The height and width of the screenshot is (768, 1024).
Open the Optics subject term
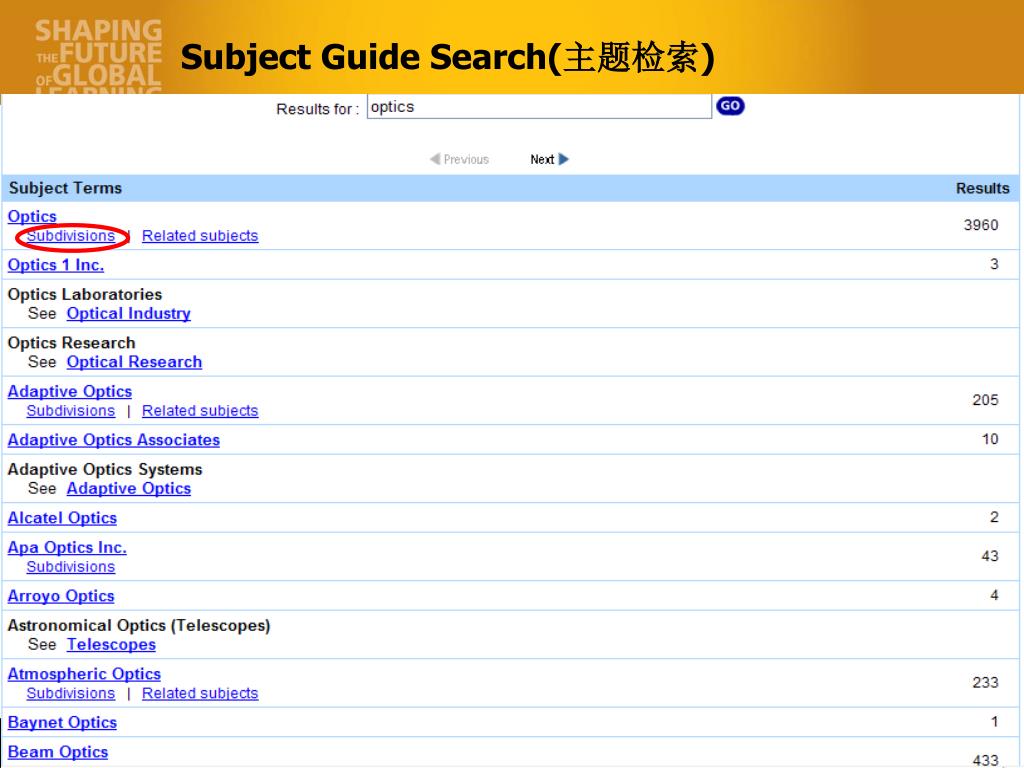pos(32,216)
